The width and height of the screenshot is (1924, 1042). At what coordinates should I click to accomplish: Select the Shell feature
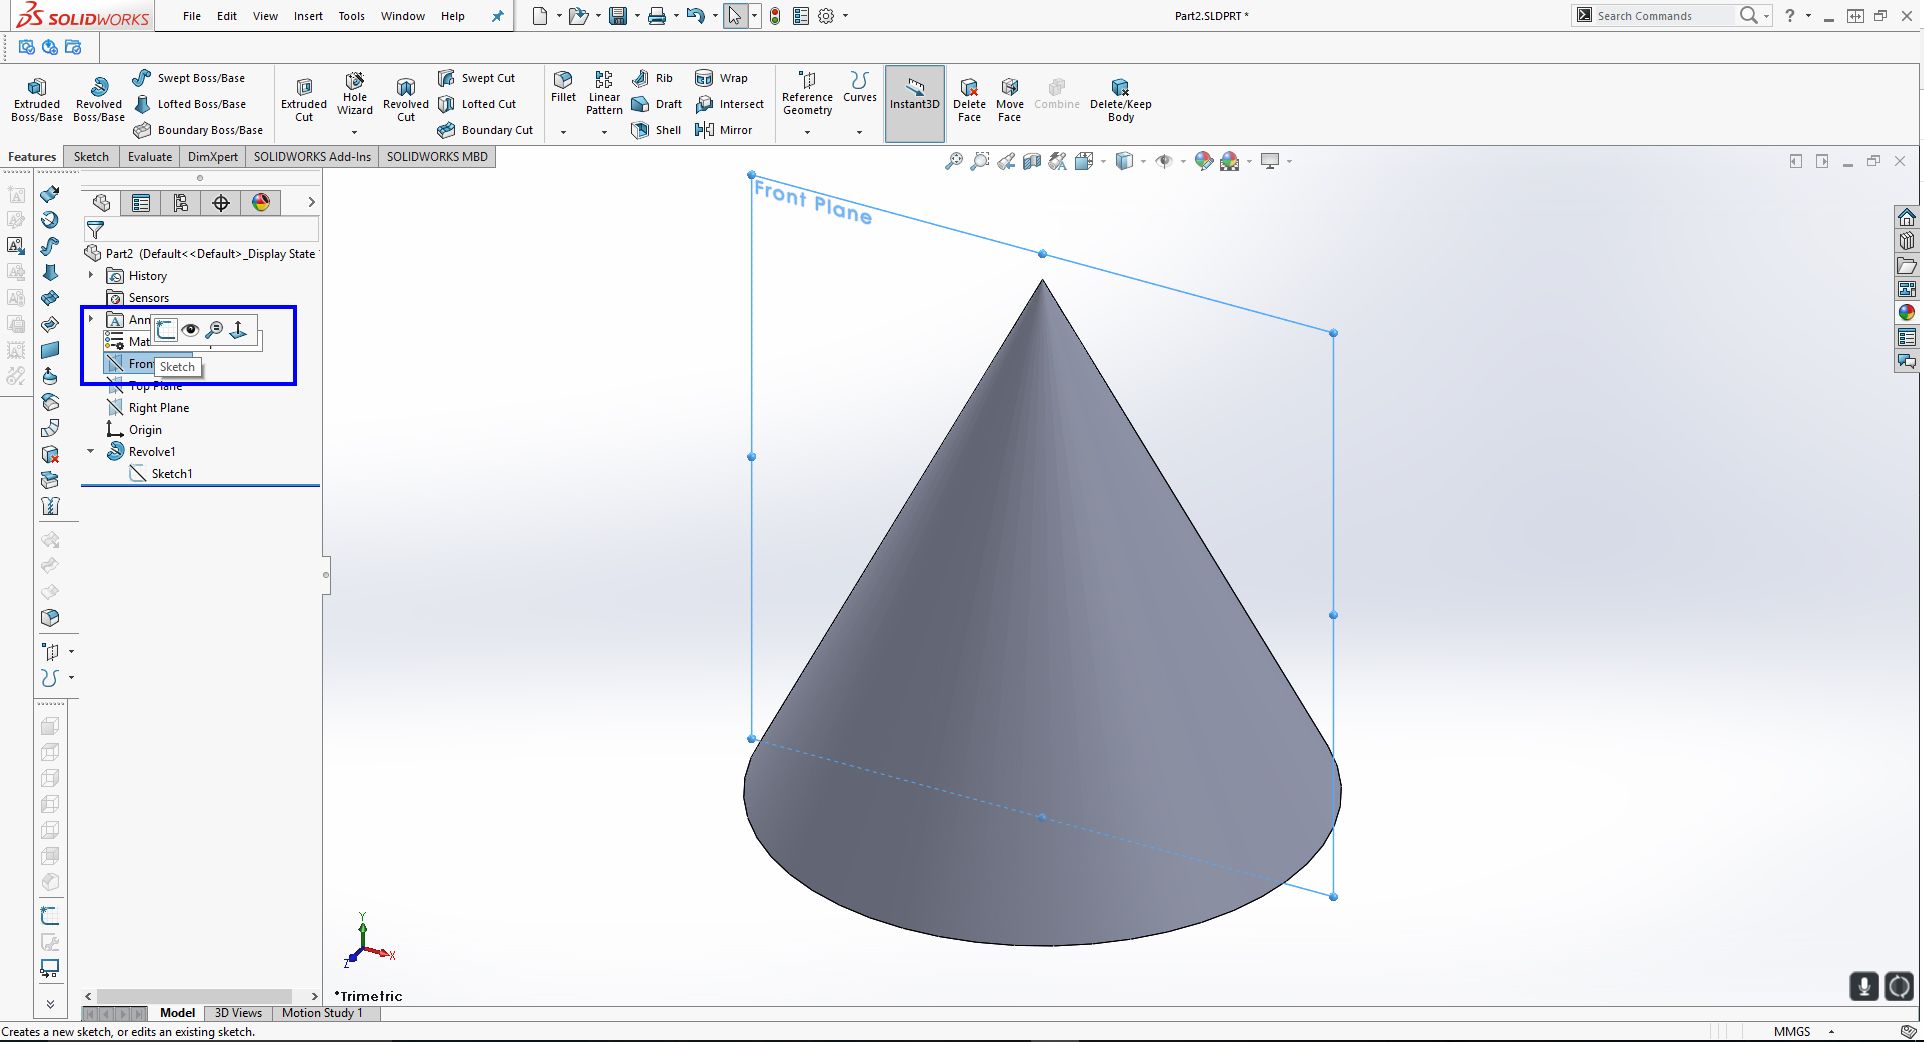(656, 130)
